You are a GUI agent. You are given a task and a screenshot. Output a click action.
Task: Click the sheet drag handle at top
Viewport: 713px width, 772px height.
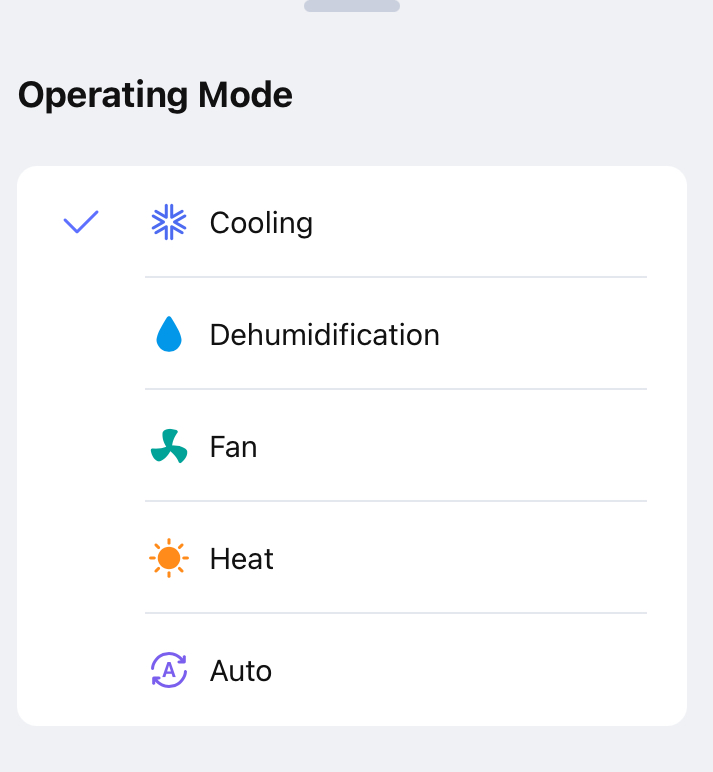tap(352, 6)
